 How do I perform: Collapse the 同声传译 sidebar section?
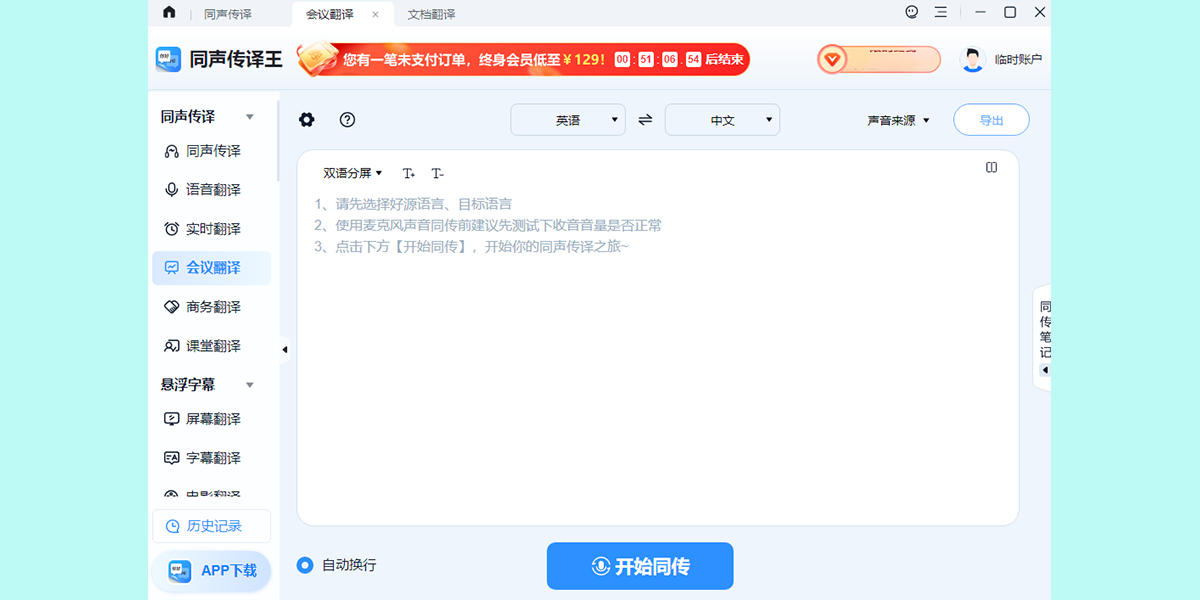(x=250, y=117)
